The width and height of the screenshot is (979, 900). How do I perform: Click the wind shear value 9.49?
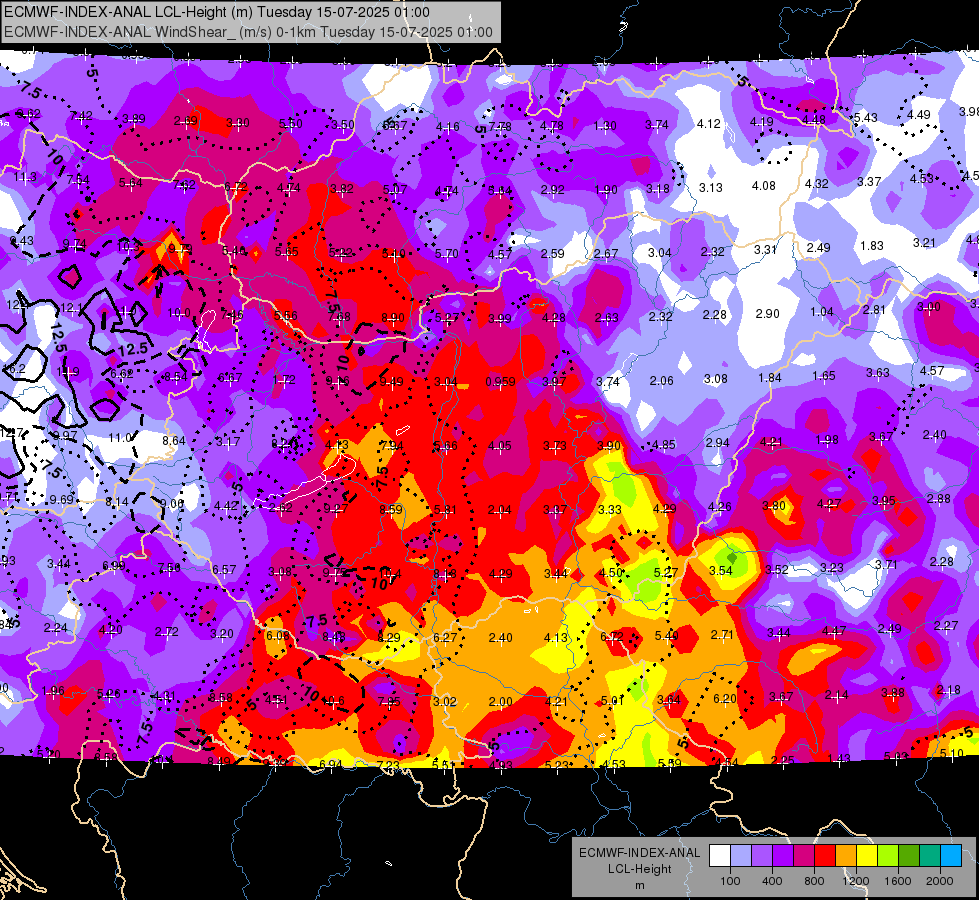pos(391,382)
